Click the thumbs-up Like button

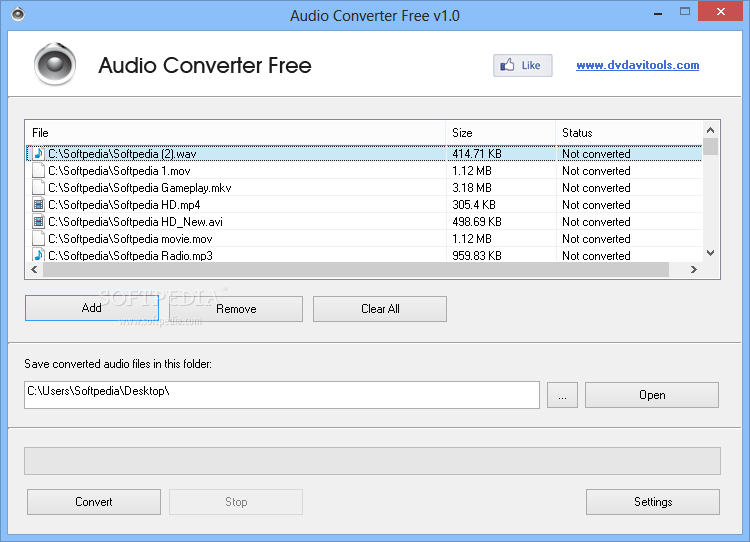coord(522,66)
